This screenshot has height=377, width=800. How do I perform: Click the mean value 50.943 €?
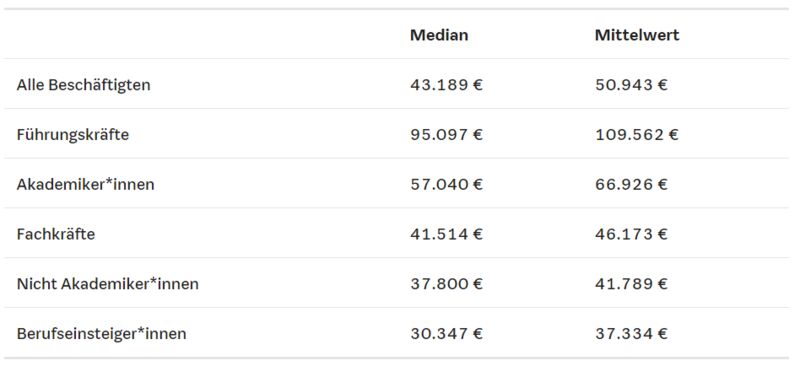(x=631, y=85)
